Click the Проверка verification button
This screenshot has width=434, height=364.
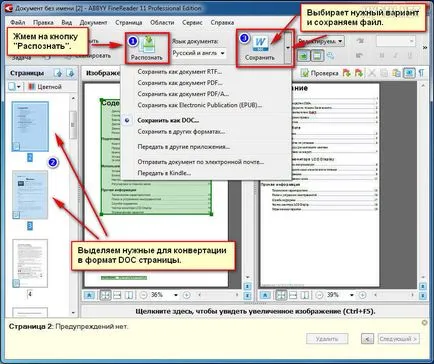click(319, 73)
